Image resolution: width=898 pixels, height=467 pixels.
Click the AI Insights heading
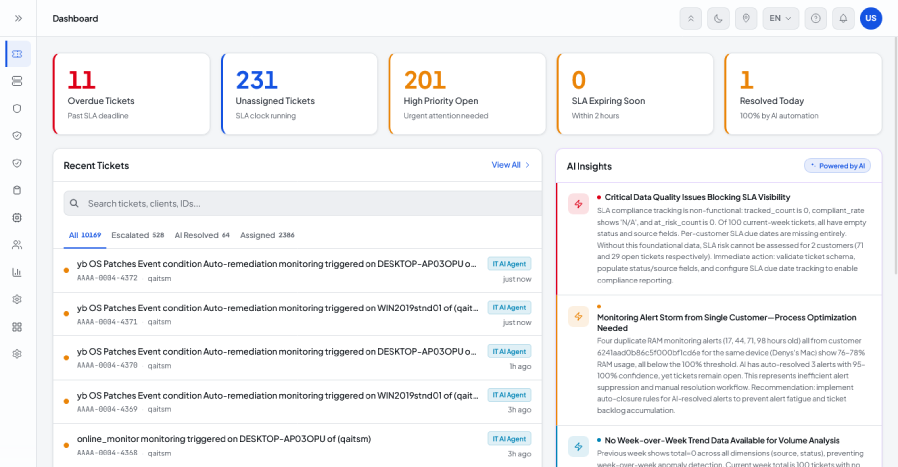click(x=589, y=166)
